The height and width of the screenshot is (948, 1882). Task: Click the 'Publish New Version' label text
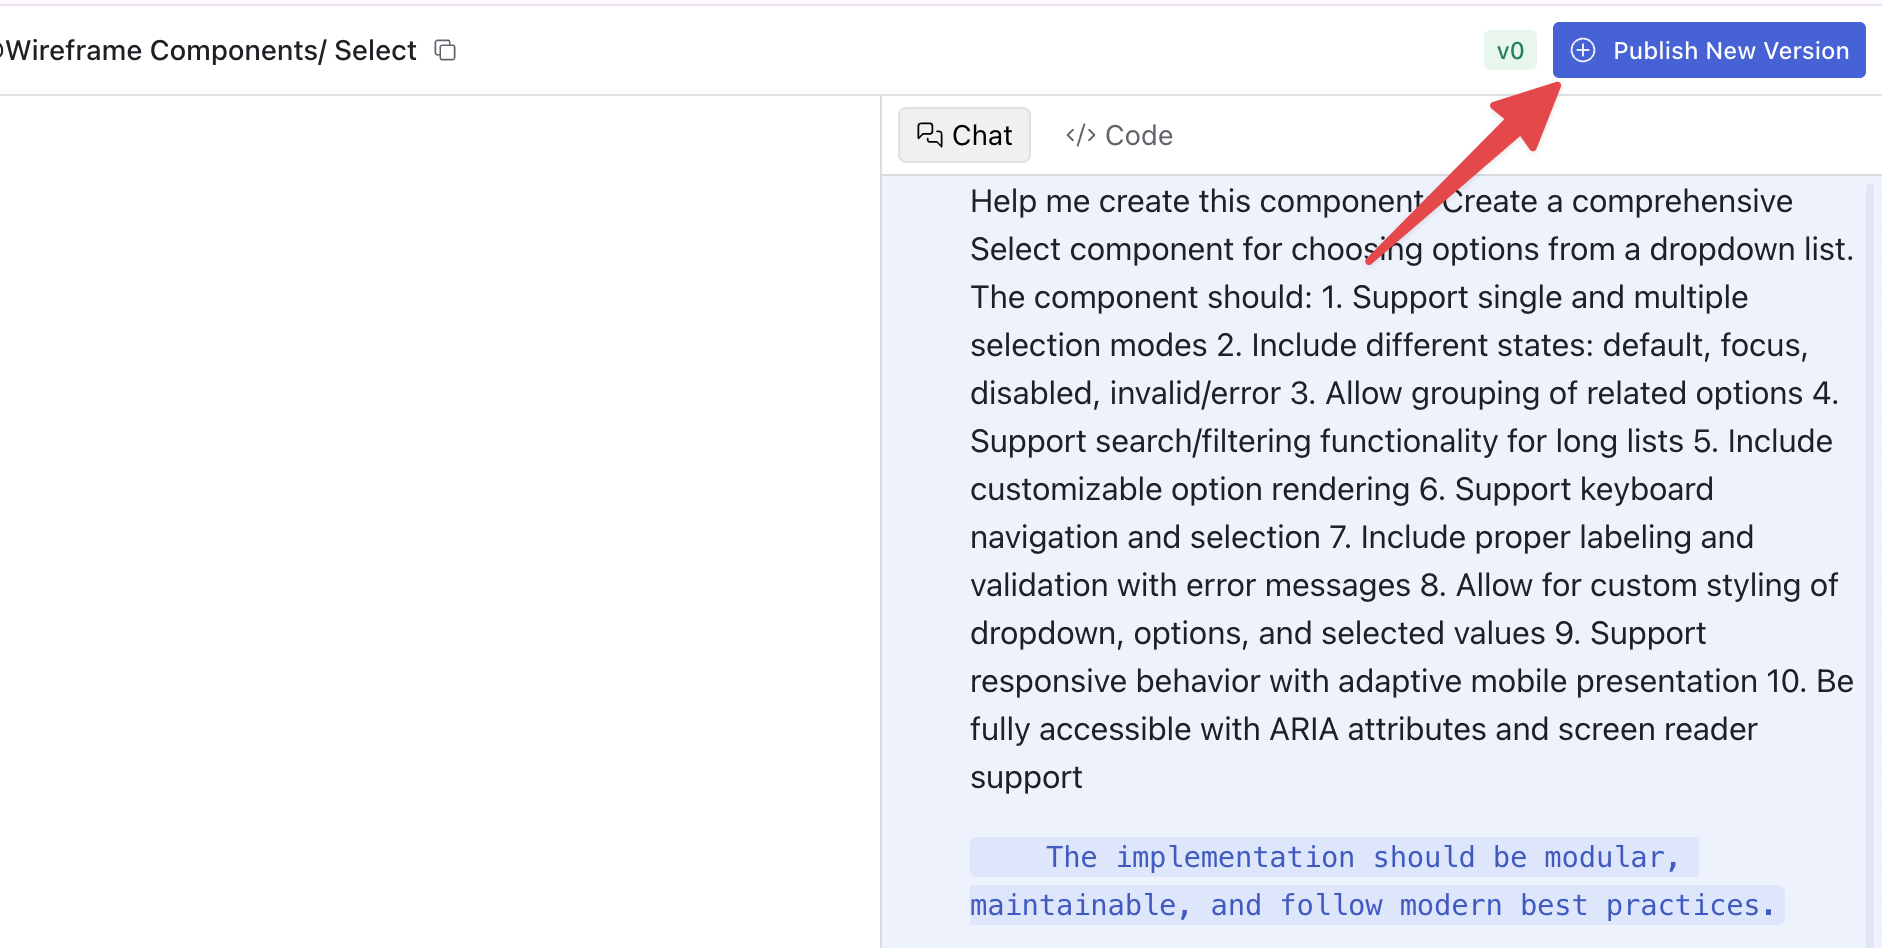point(1731,50)
